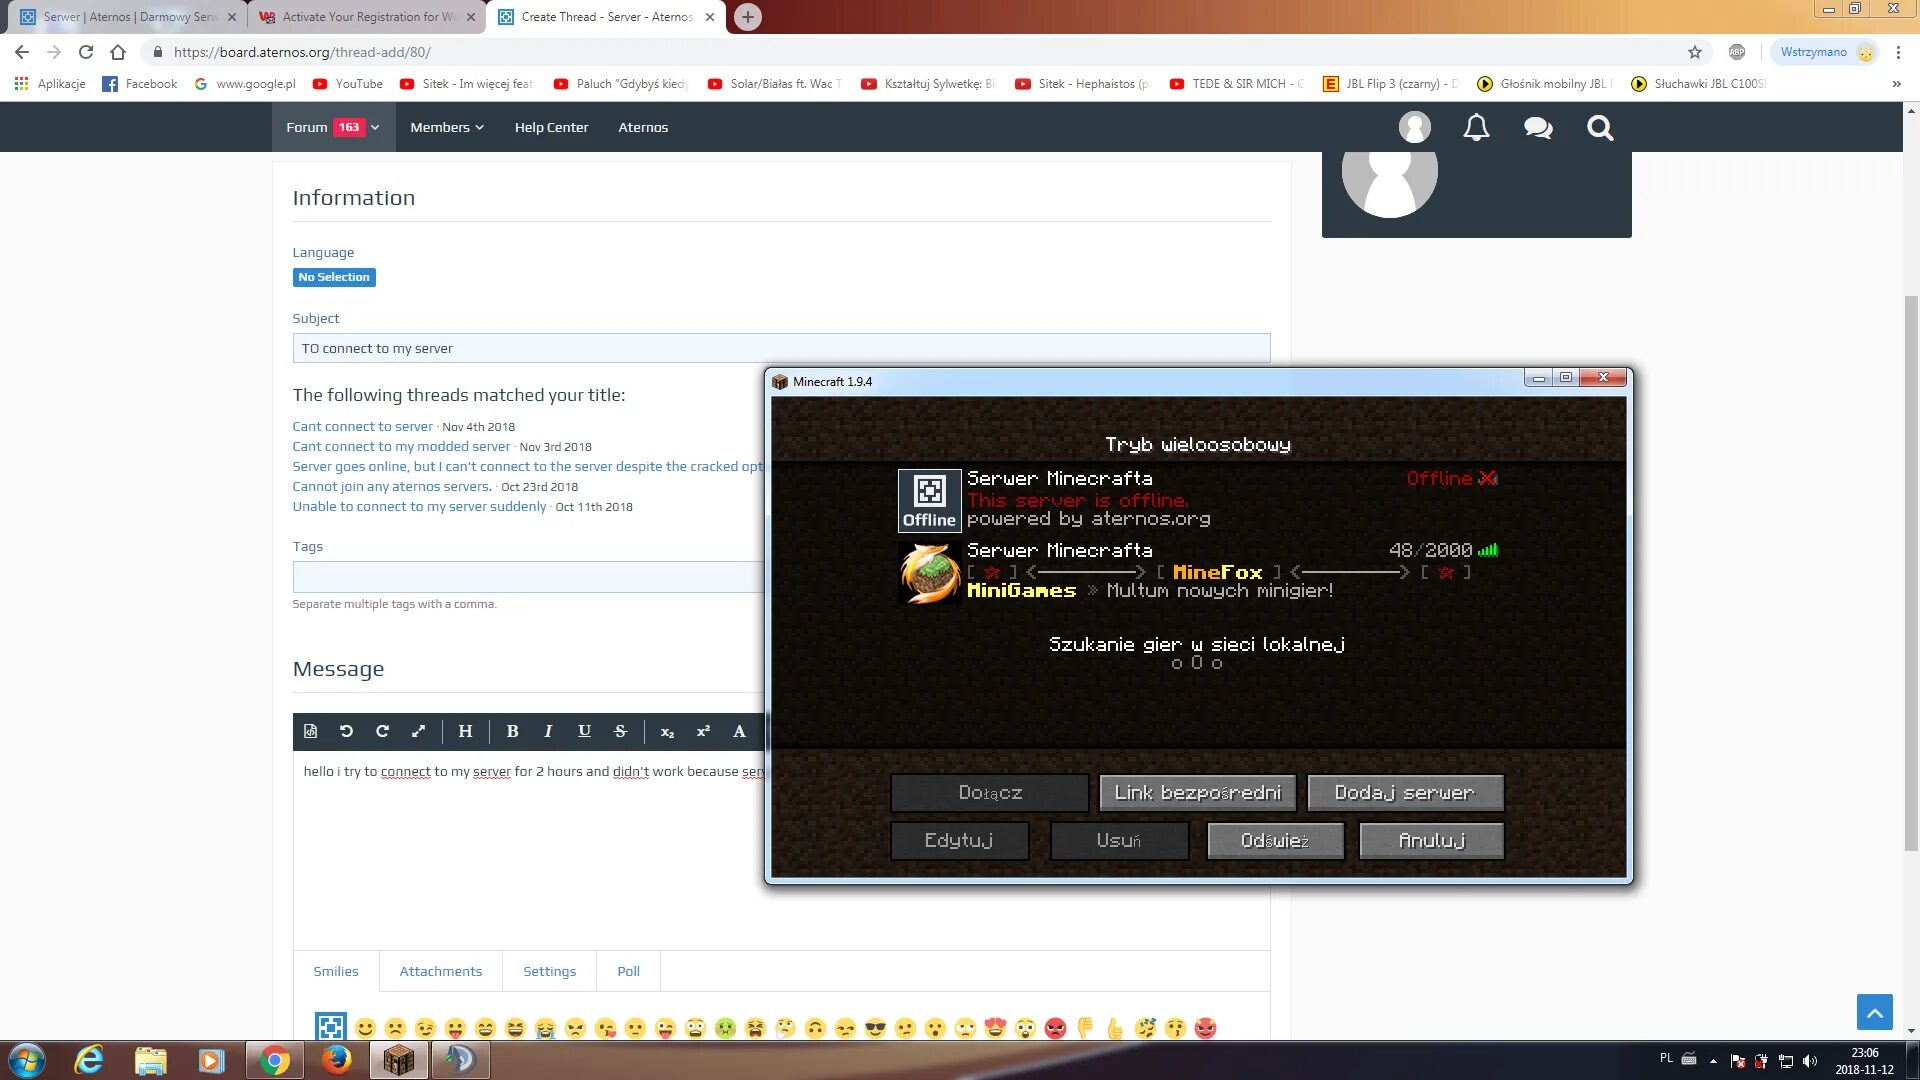Switch to Poll tab
This screenshot has width=1920, height=1080.
click(629, 971)
